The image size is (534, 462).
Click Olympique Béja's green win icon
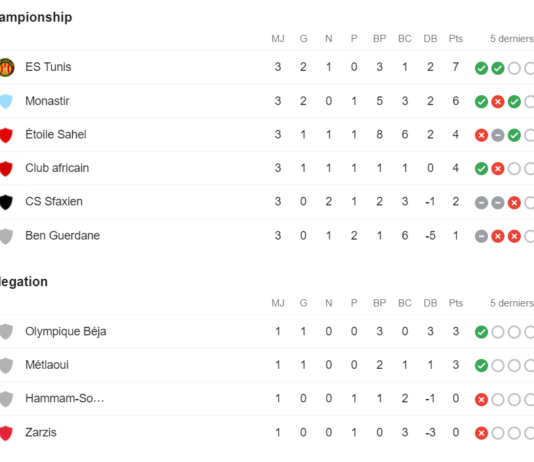(x=481, y=332)
